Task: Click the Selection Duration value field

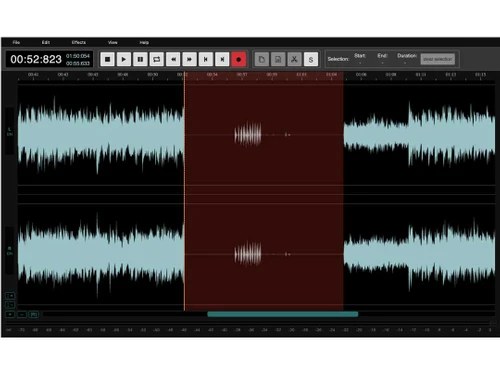Action: [405, 63]
